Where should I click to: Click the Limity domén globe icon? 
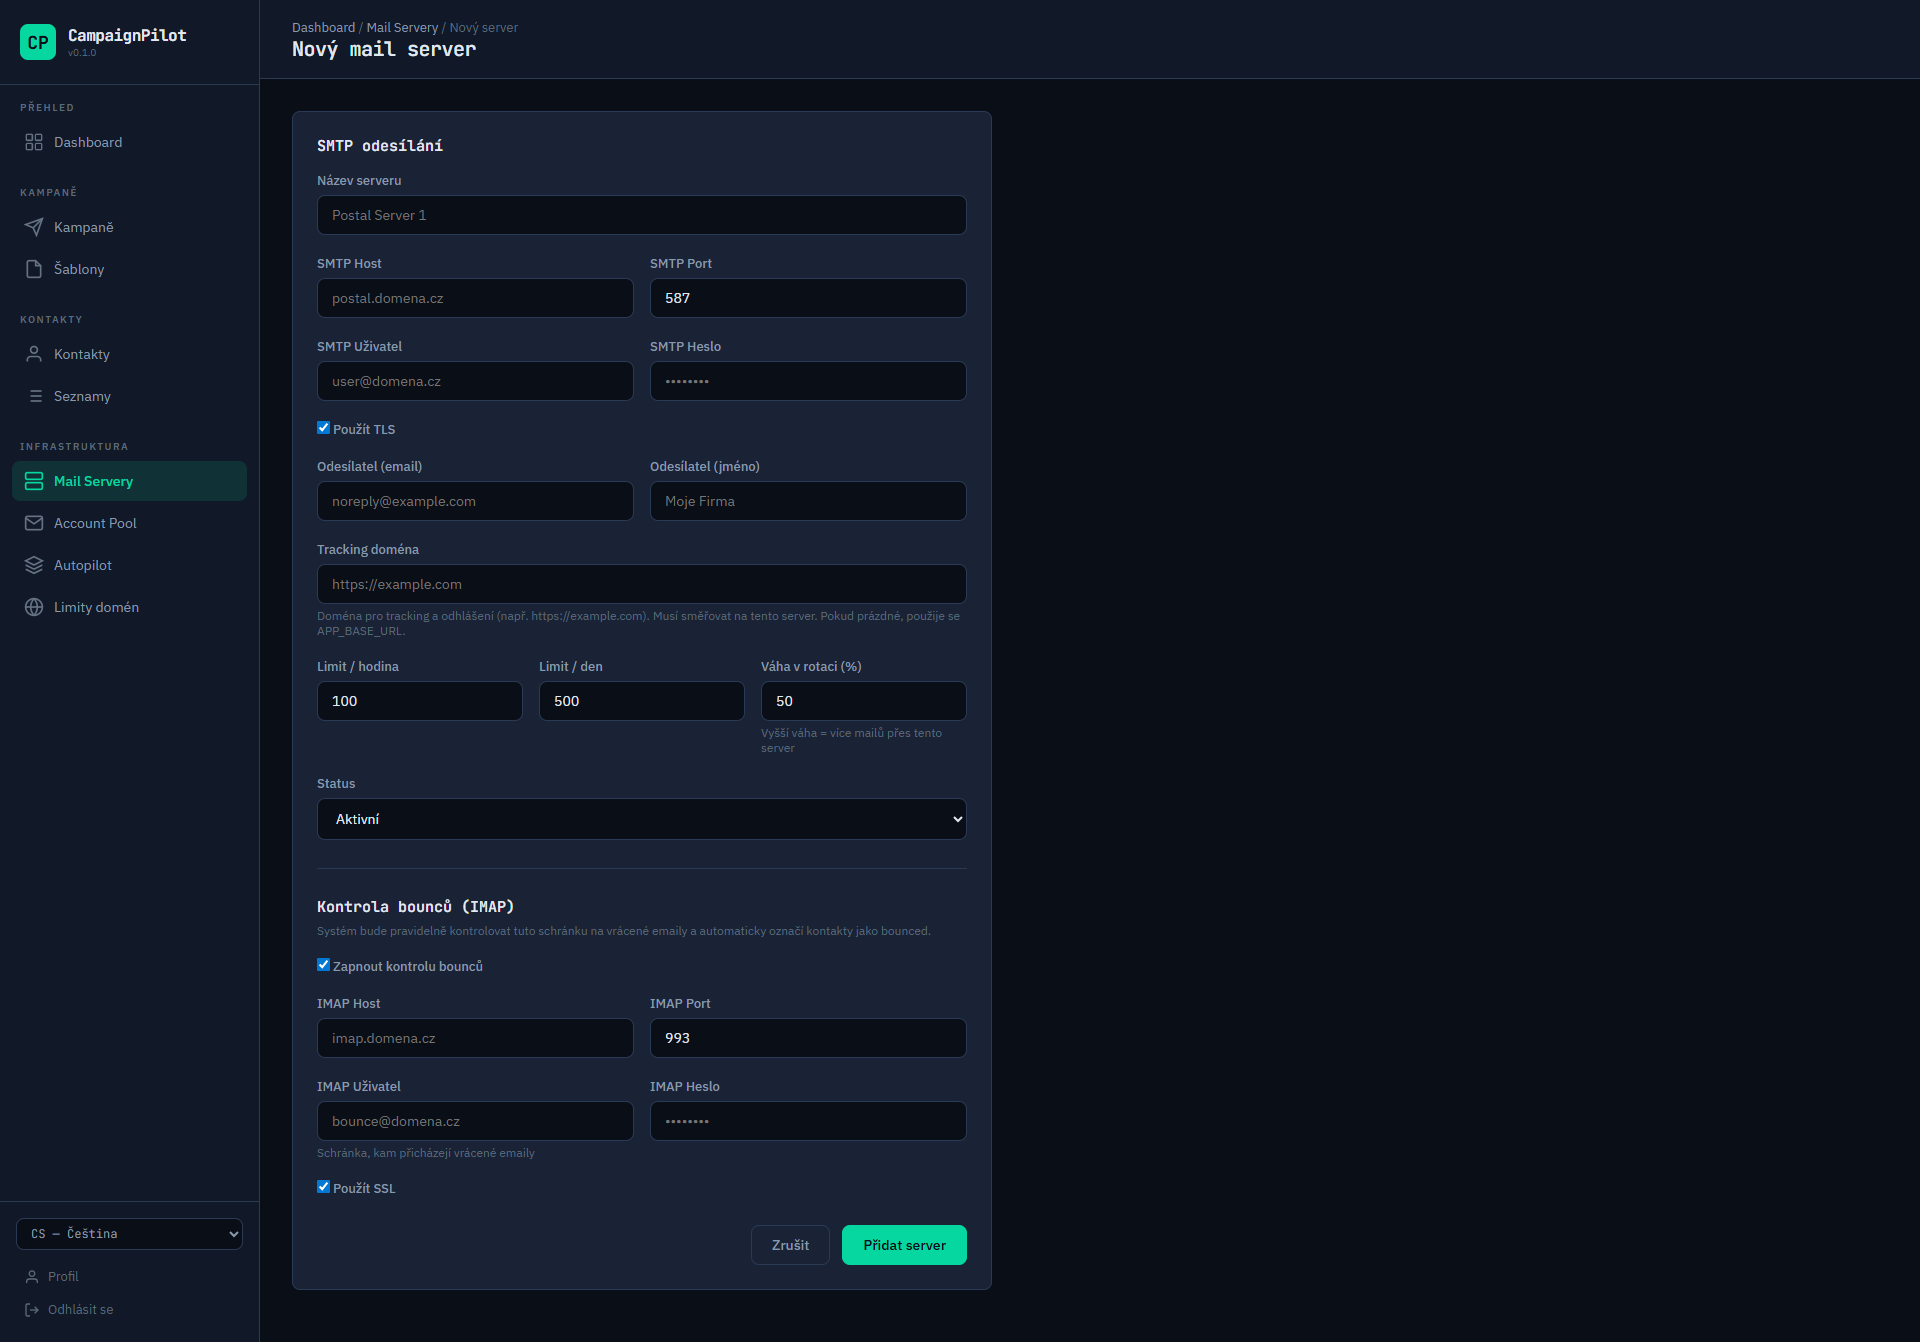(34, 607)
